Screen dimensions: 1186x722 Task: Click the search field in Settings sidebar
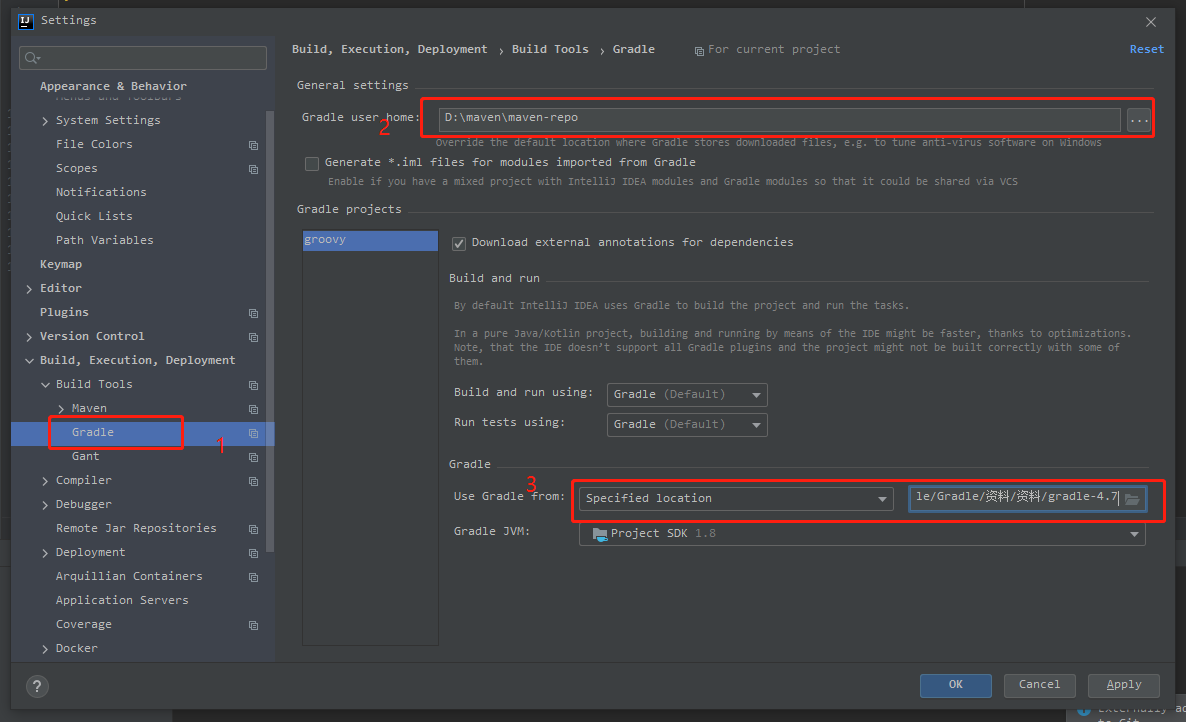pyautogui.click(x=143, y=58)
